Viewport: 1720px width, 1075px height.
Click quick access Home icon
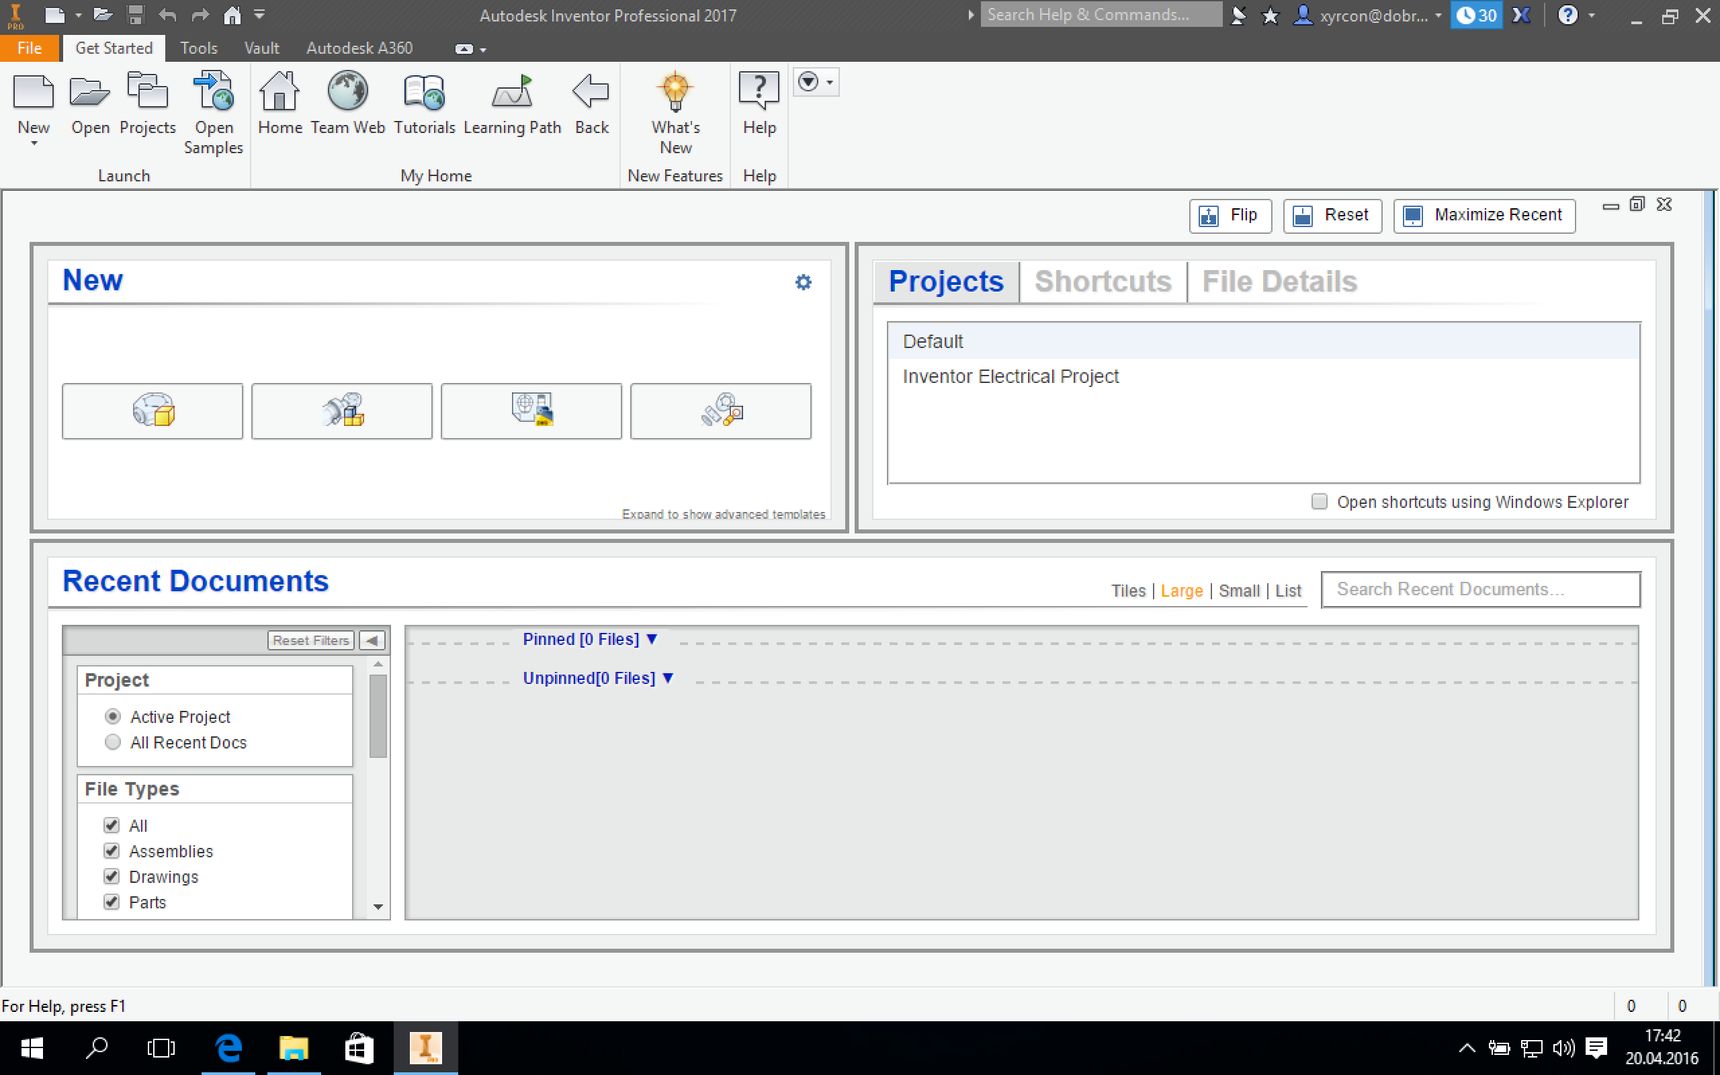pyautogui.click(x=232, y=15)
